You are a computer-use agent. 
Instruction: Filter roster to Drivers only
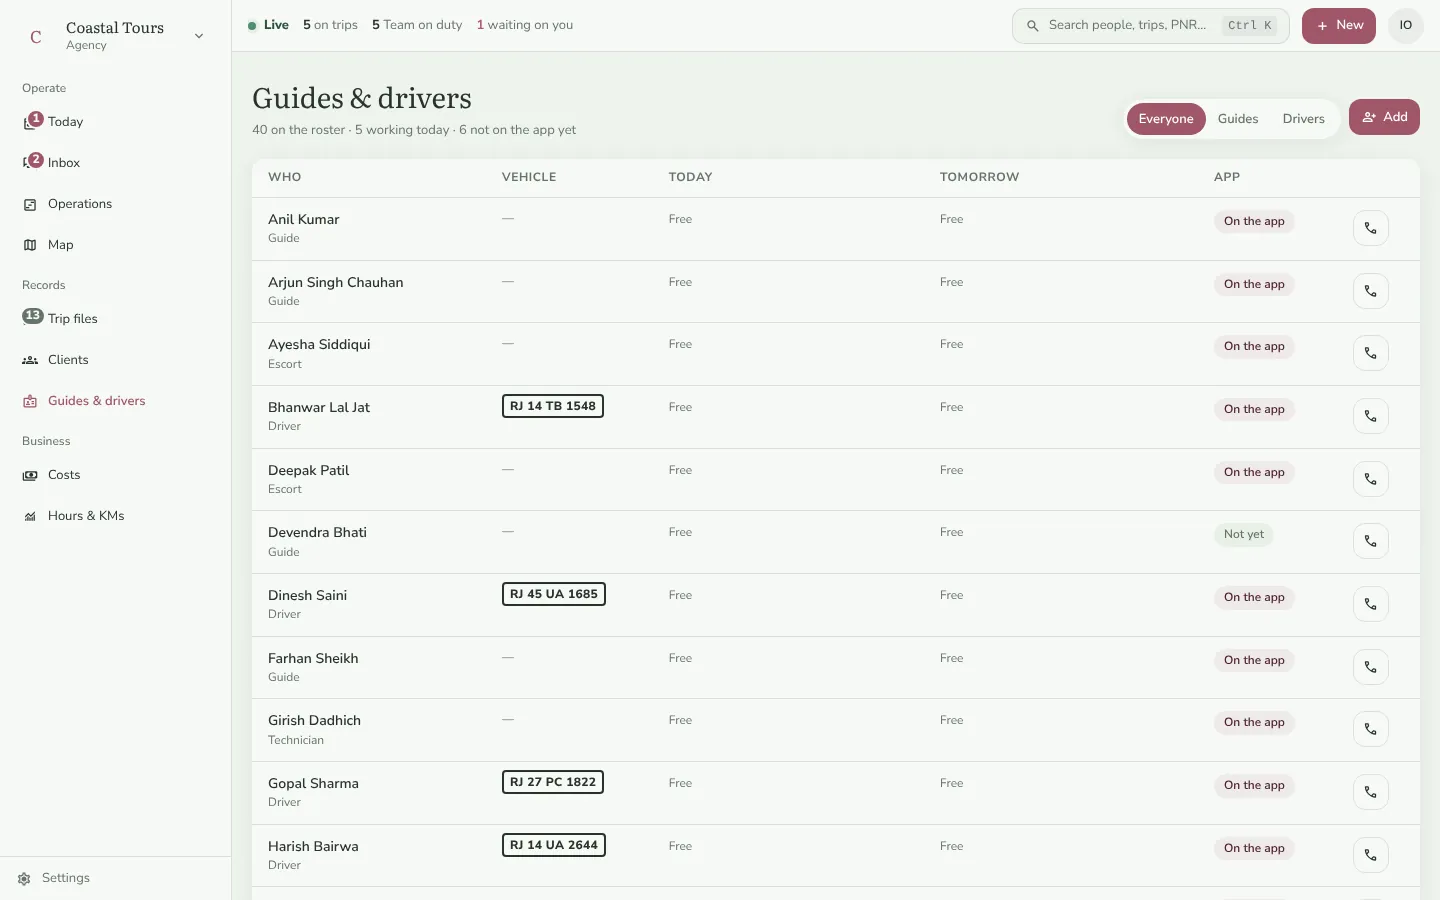pyautogui.click(x=1304, y=119)
